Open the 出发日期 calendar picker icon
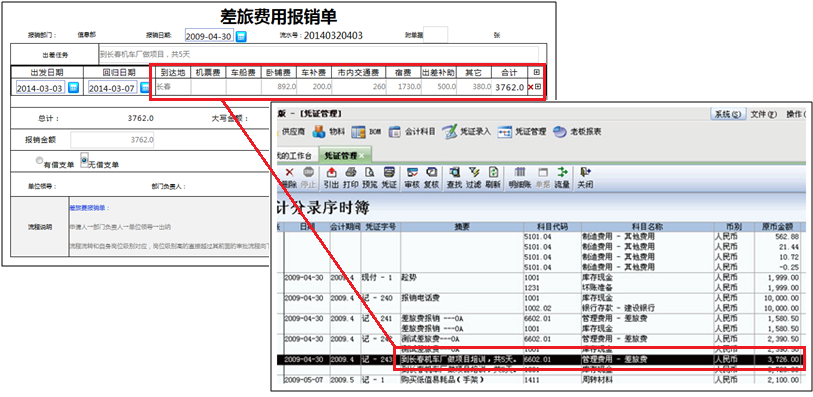This screenshot has width=813, height=397. [74, 88]
